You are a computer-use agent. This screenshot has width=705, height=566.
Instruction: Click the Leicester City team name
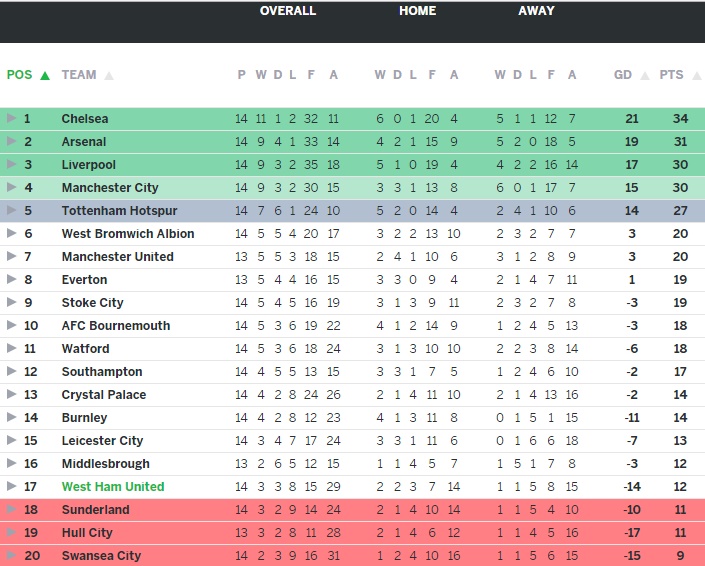pyautogui.click(x=102, y=440)
